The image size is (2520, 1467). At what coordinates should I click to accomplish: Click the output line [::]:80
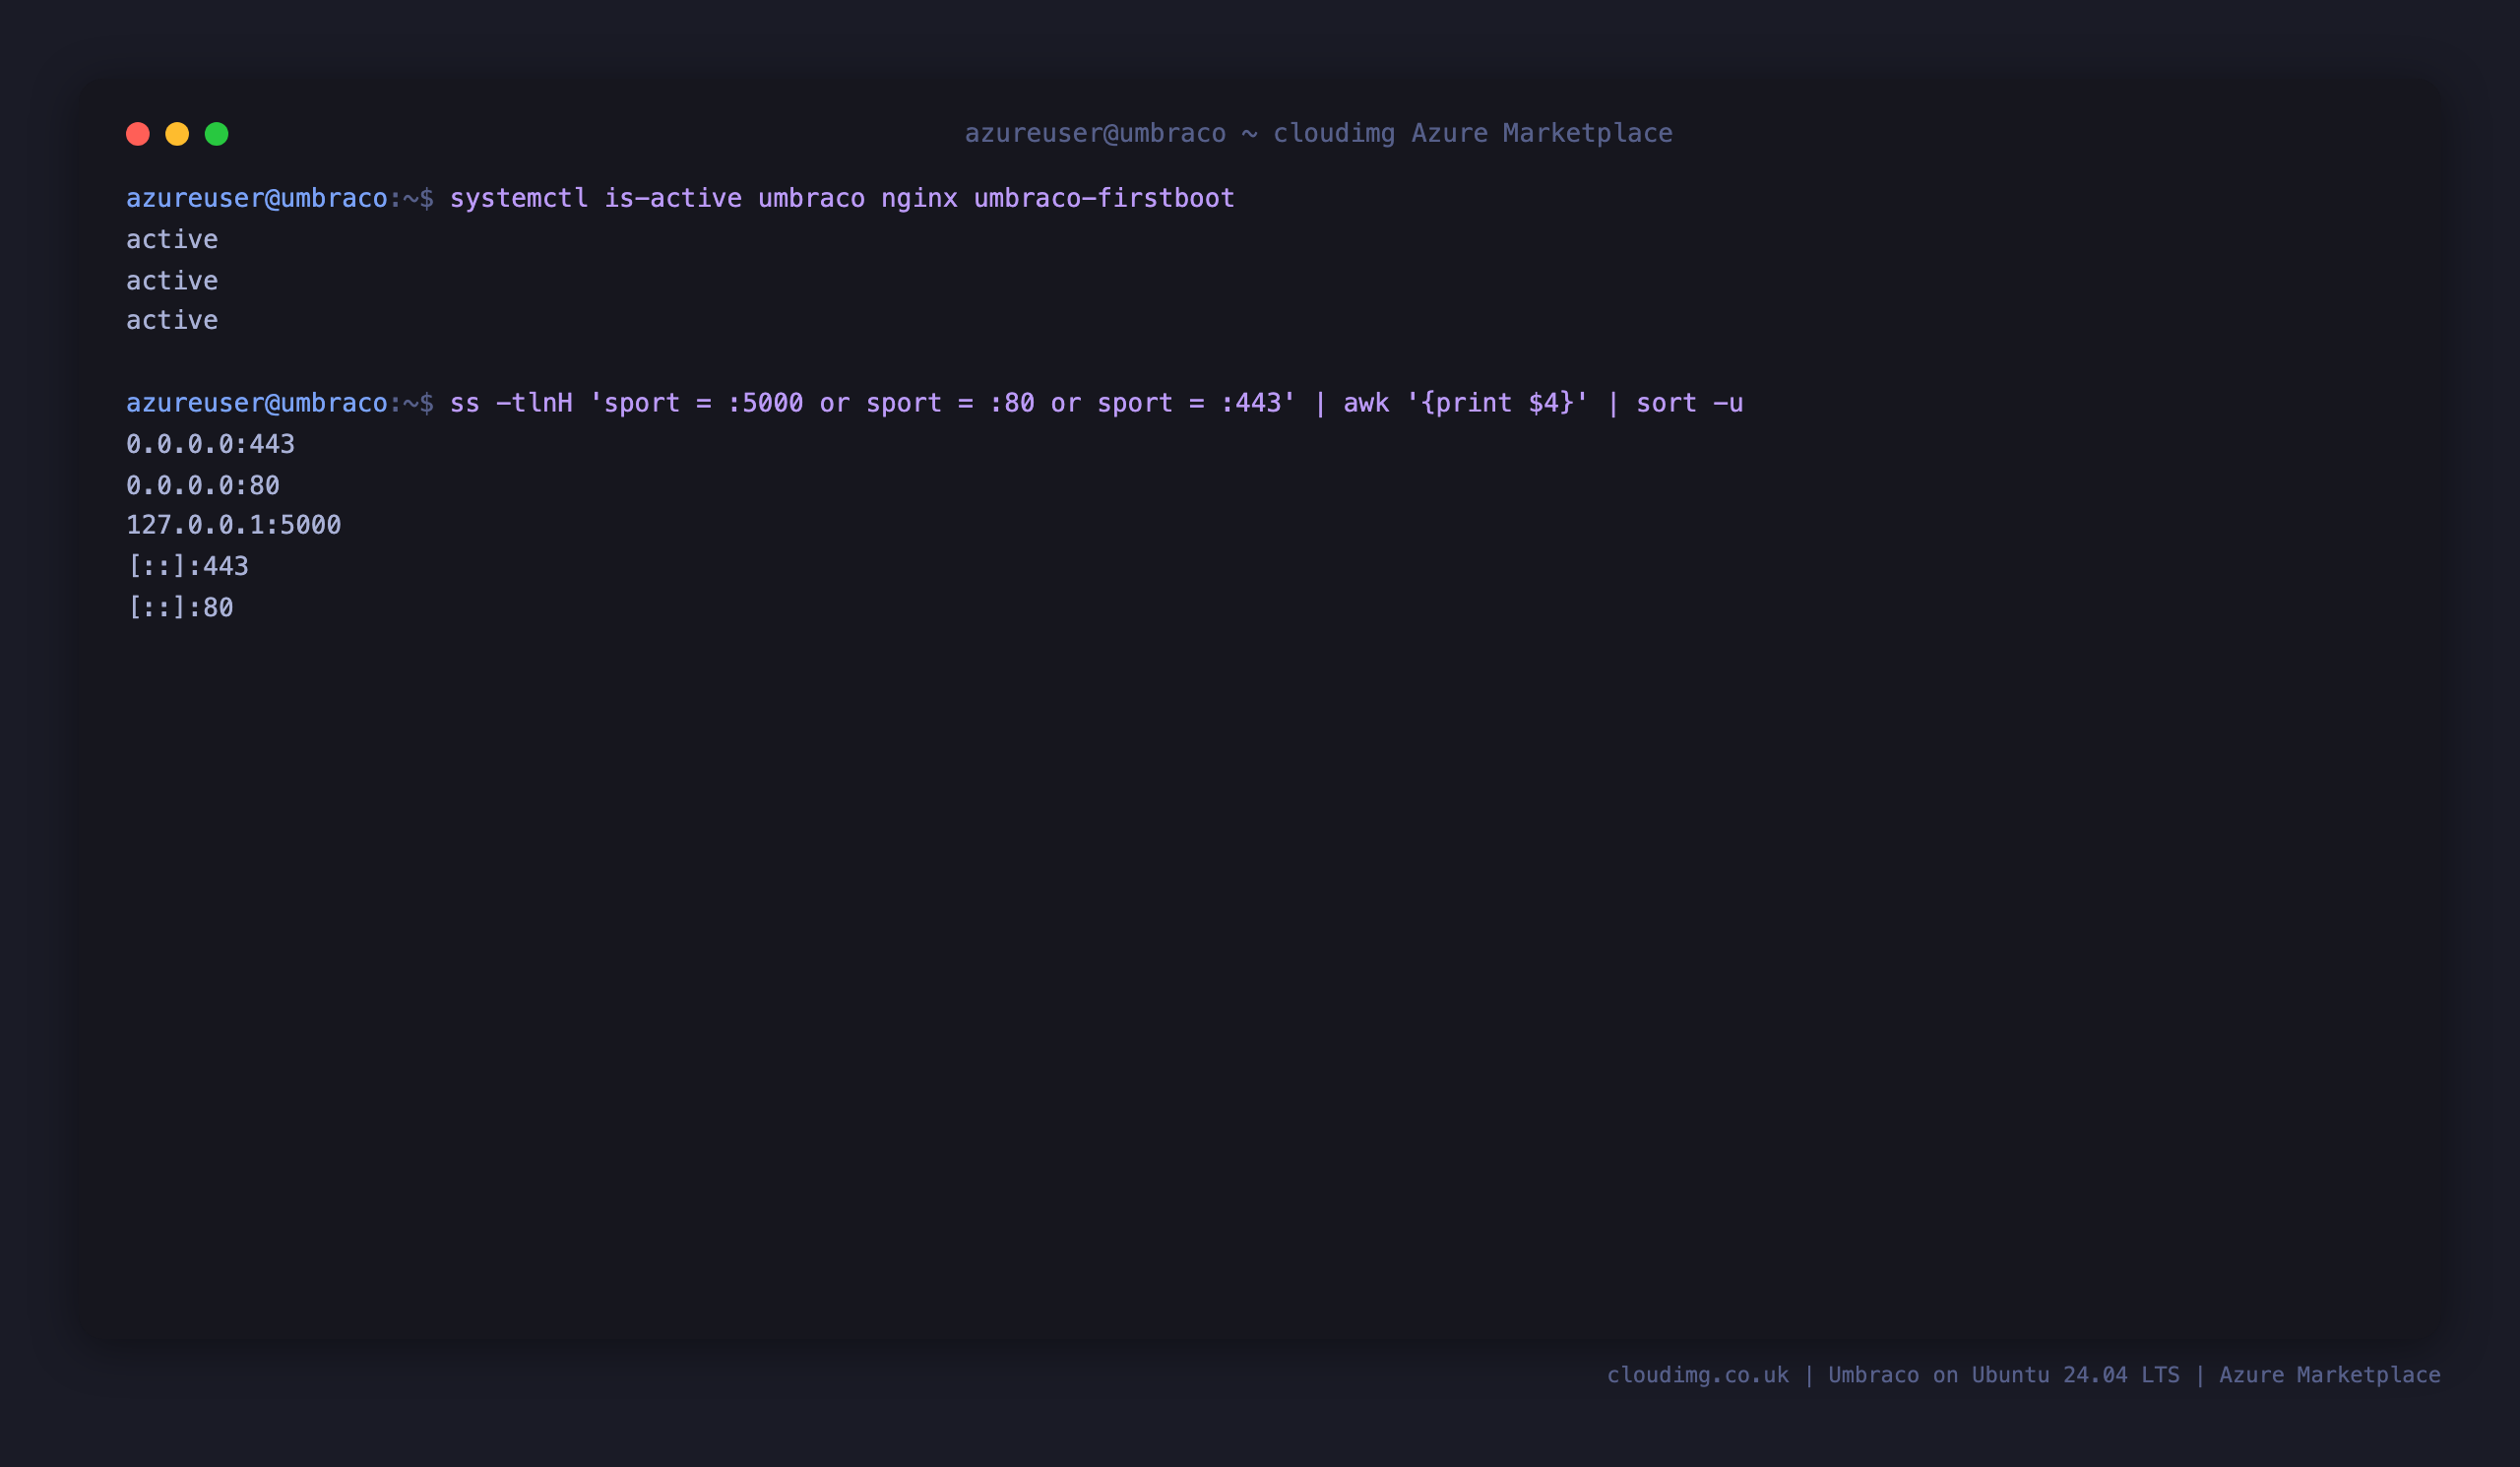tap(180, 607)
